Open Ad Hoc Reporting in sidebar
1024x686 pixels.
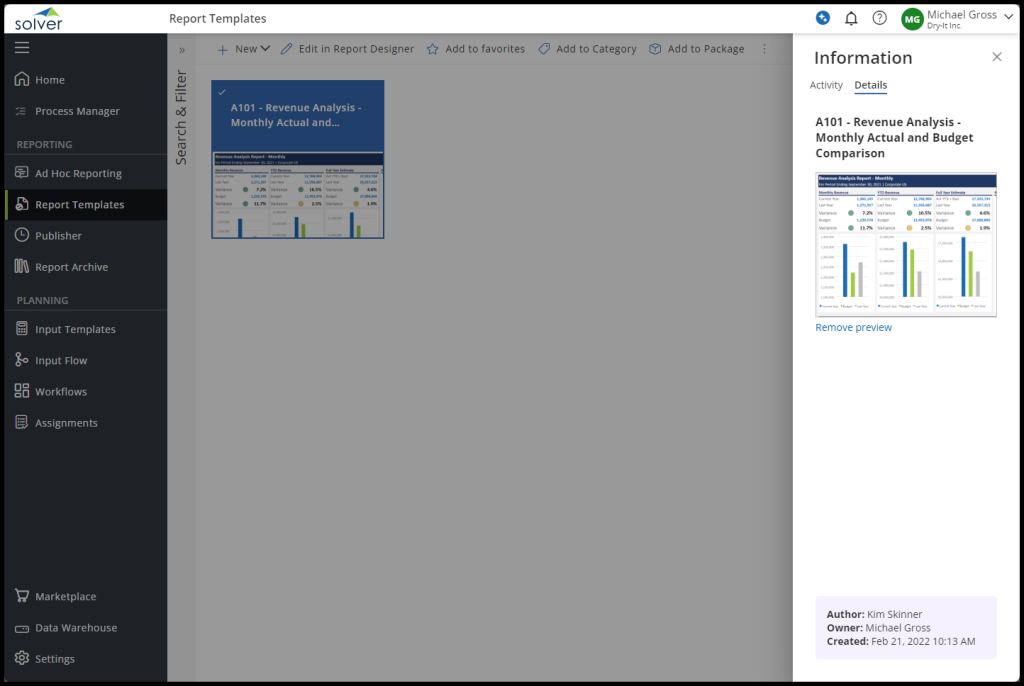click(x=78, y=173)
